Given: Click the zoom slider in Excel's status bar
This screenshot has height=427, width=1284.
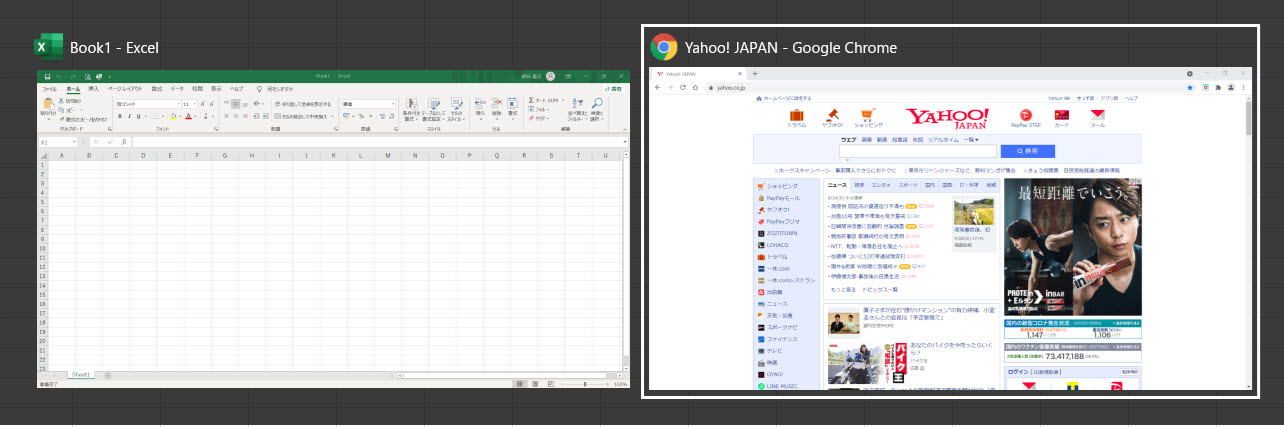Looking at the screenshot, I should coord(585,384).
